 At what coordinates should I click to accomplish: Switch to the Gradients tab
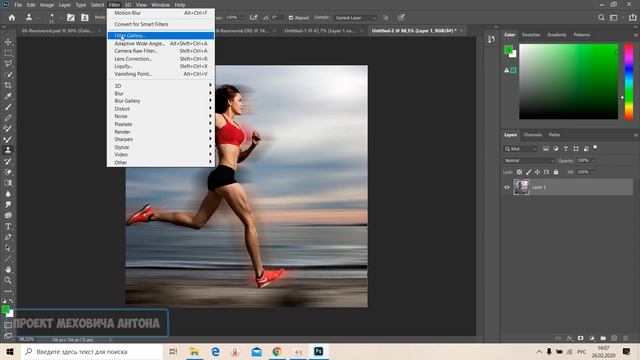[557, 35]
